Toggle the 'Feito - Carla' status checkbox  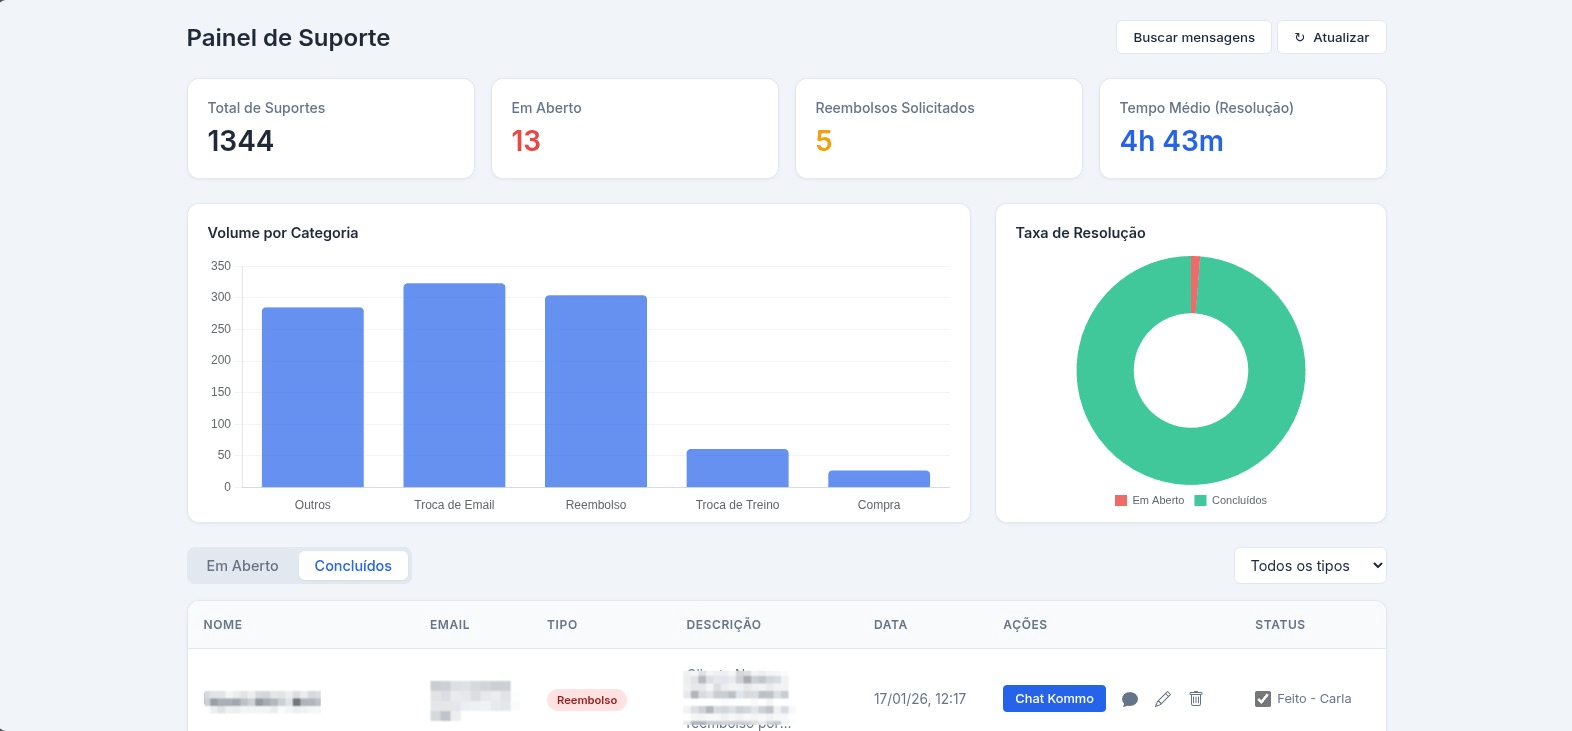pyautogui.click(x=1263, y=699)
